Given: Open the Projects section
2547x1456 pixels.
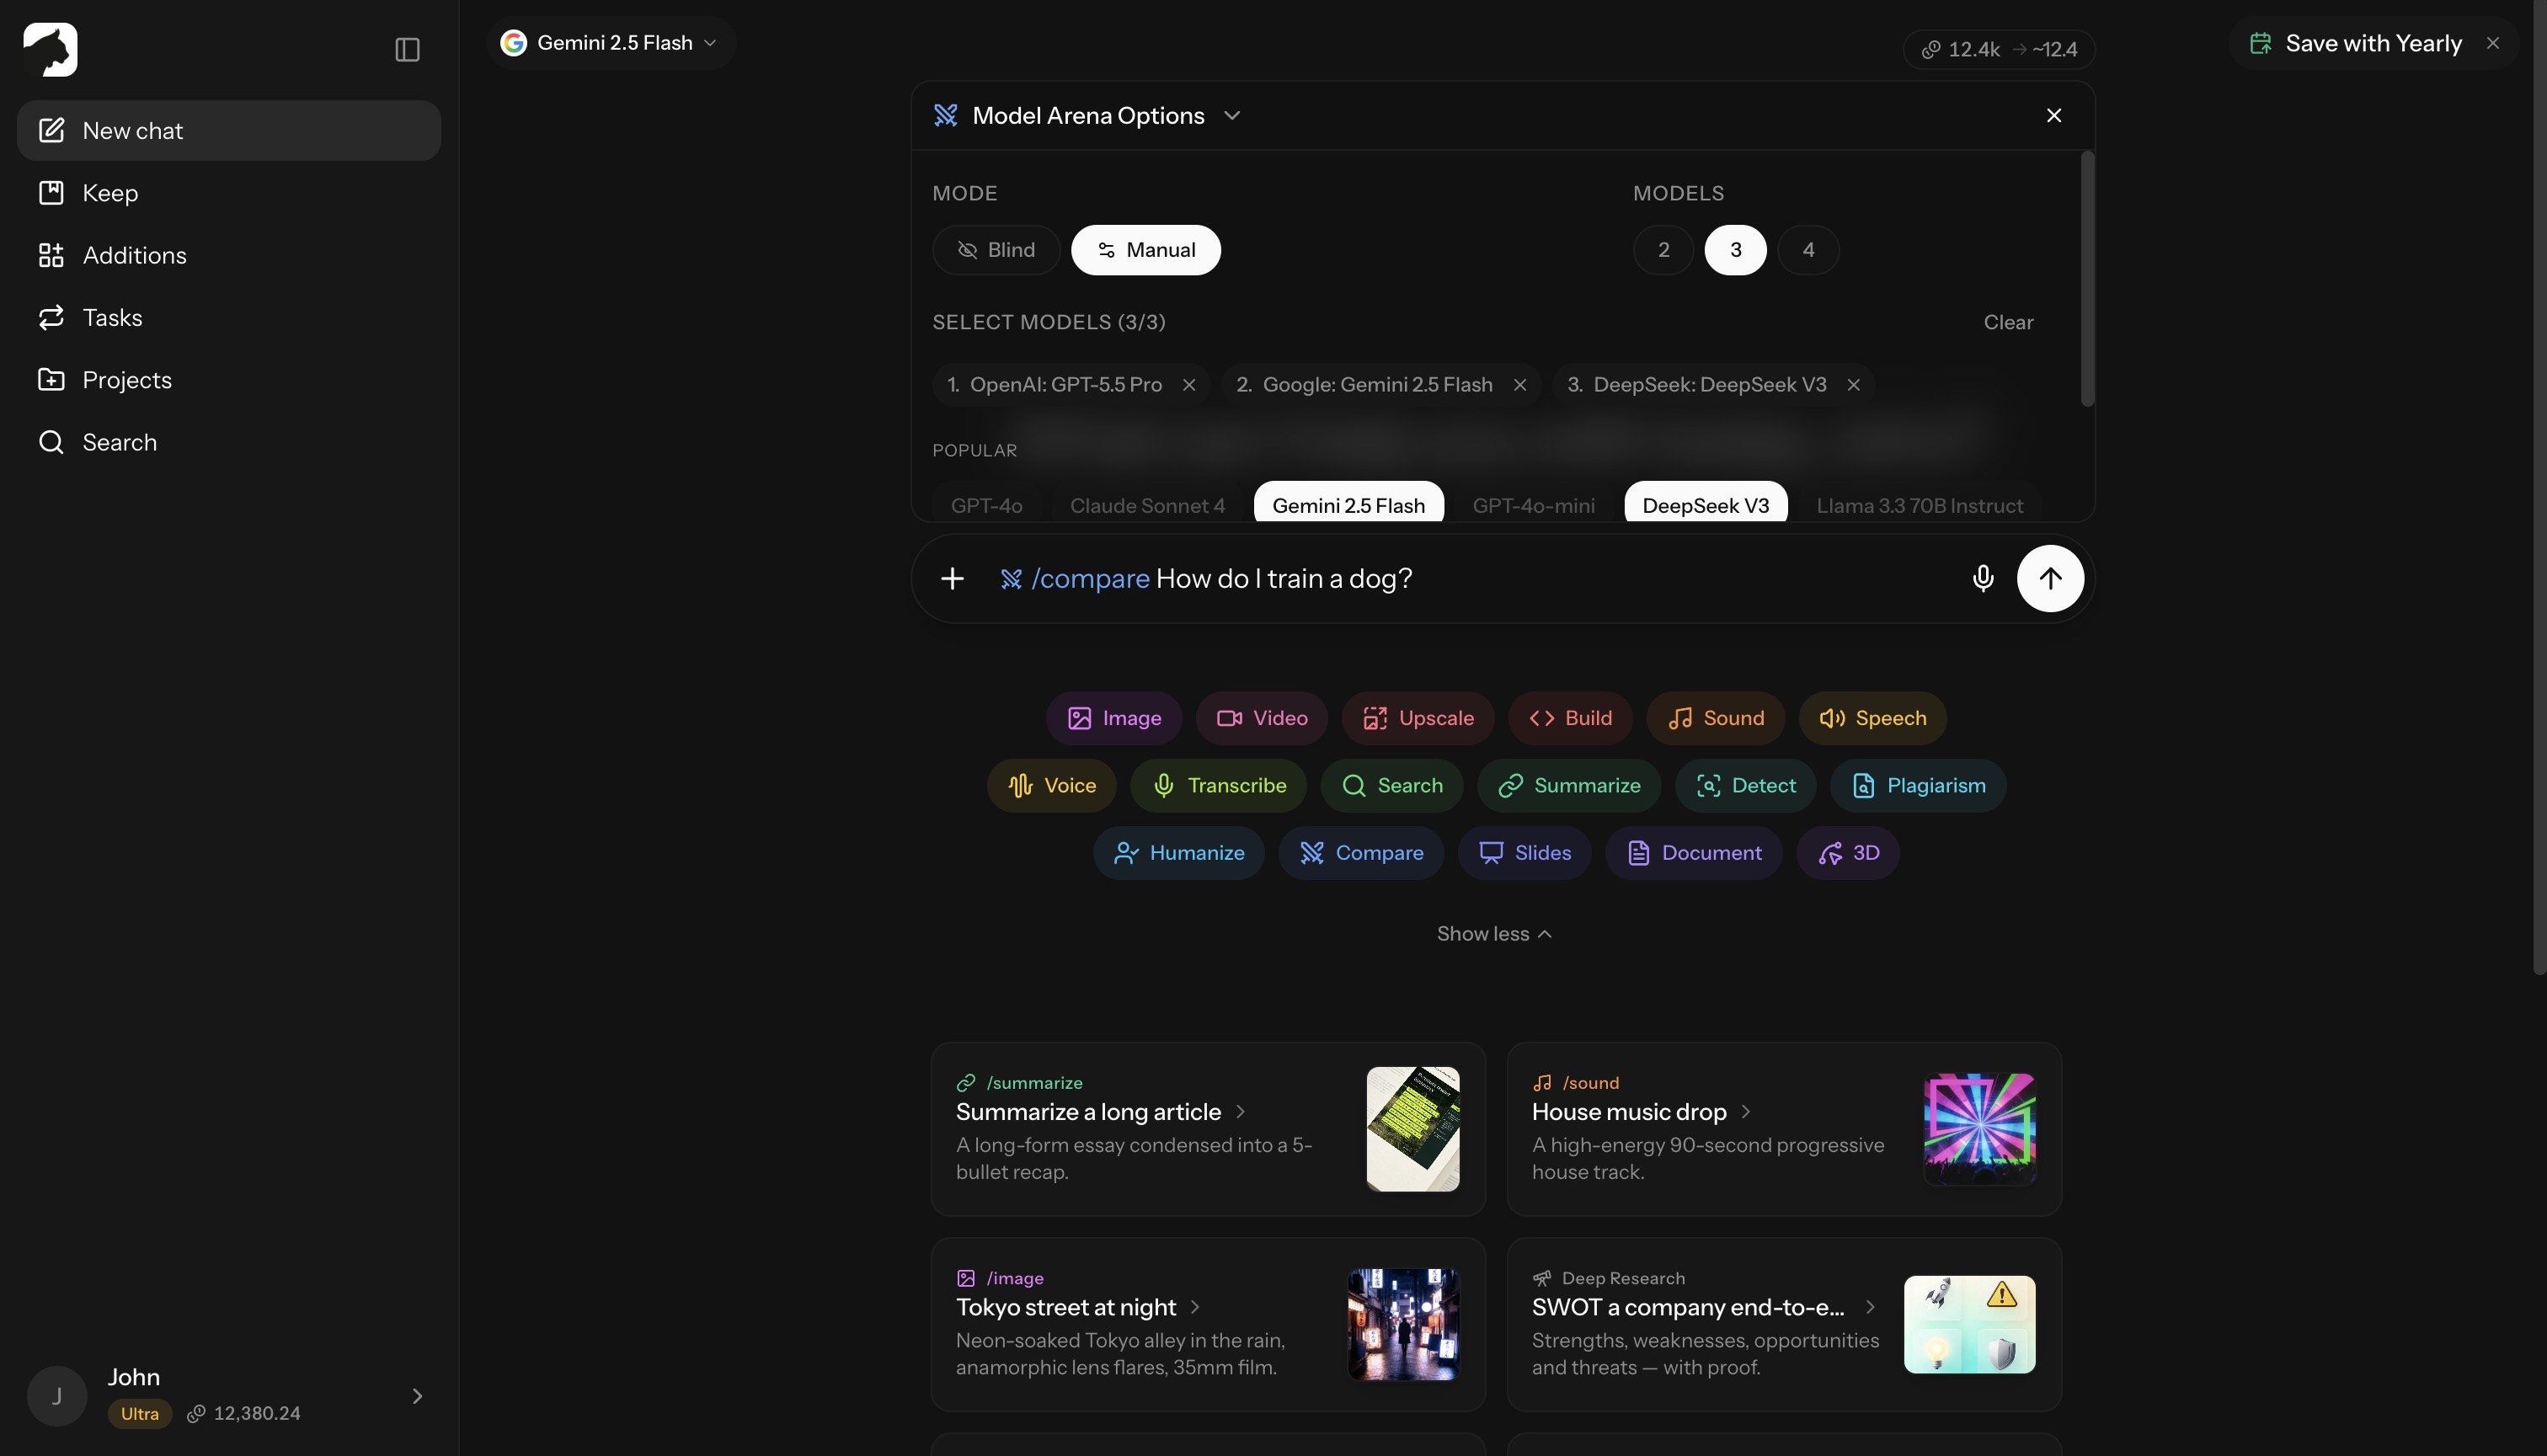Looking at the screenshot, I should pyautogui.click(x=229, y=379).
